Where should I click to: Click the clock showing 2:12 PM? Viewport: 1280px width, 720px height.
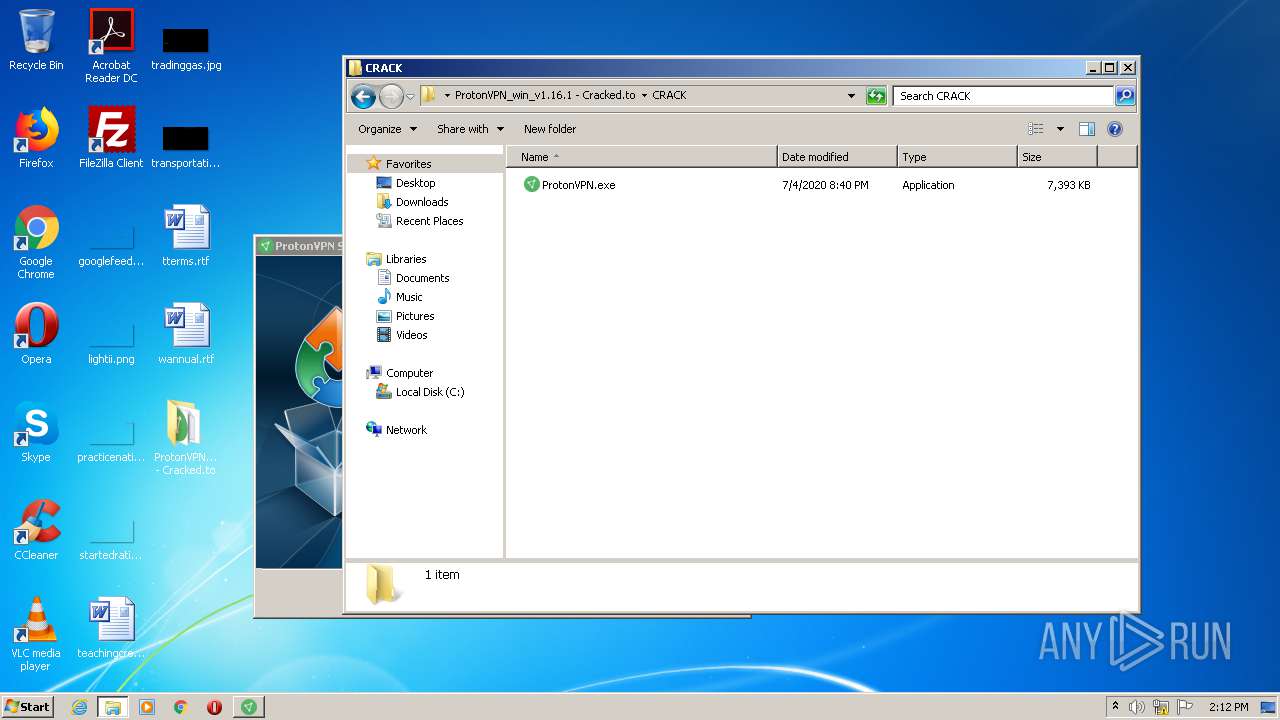coord(1228,707)
